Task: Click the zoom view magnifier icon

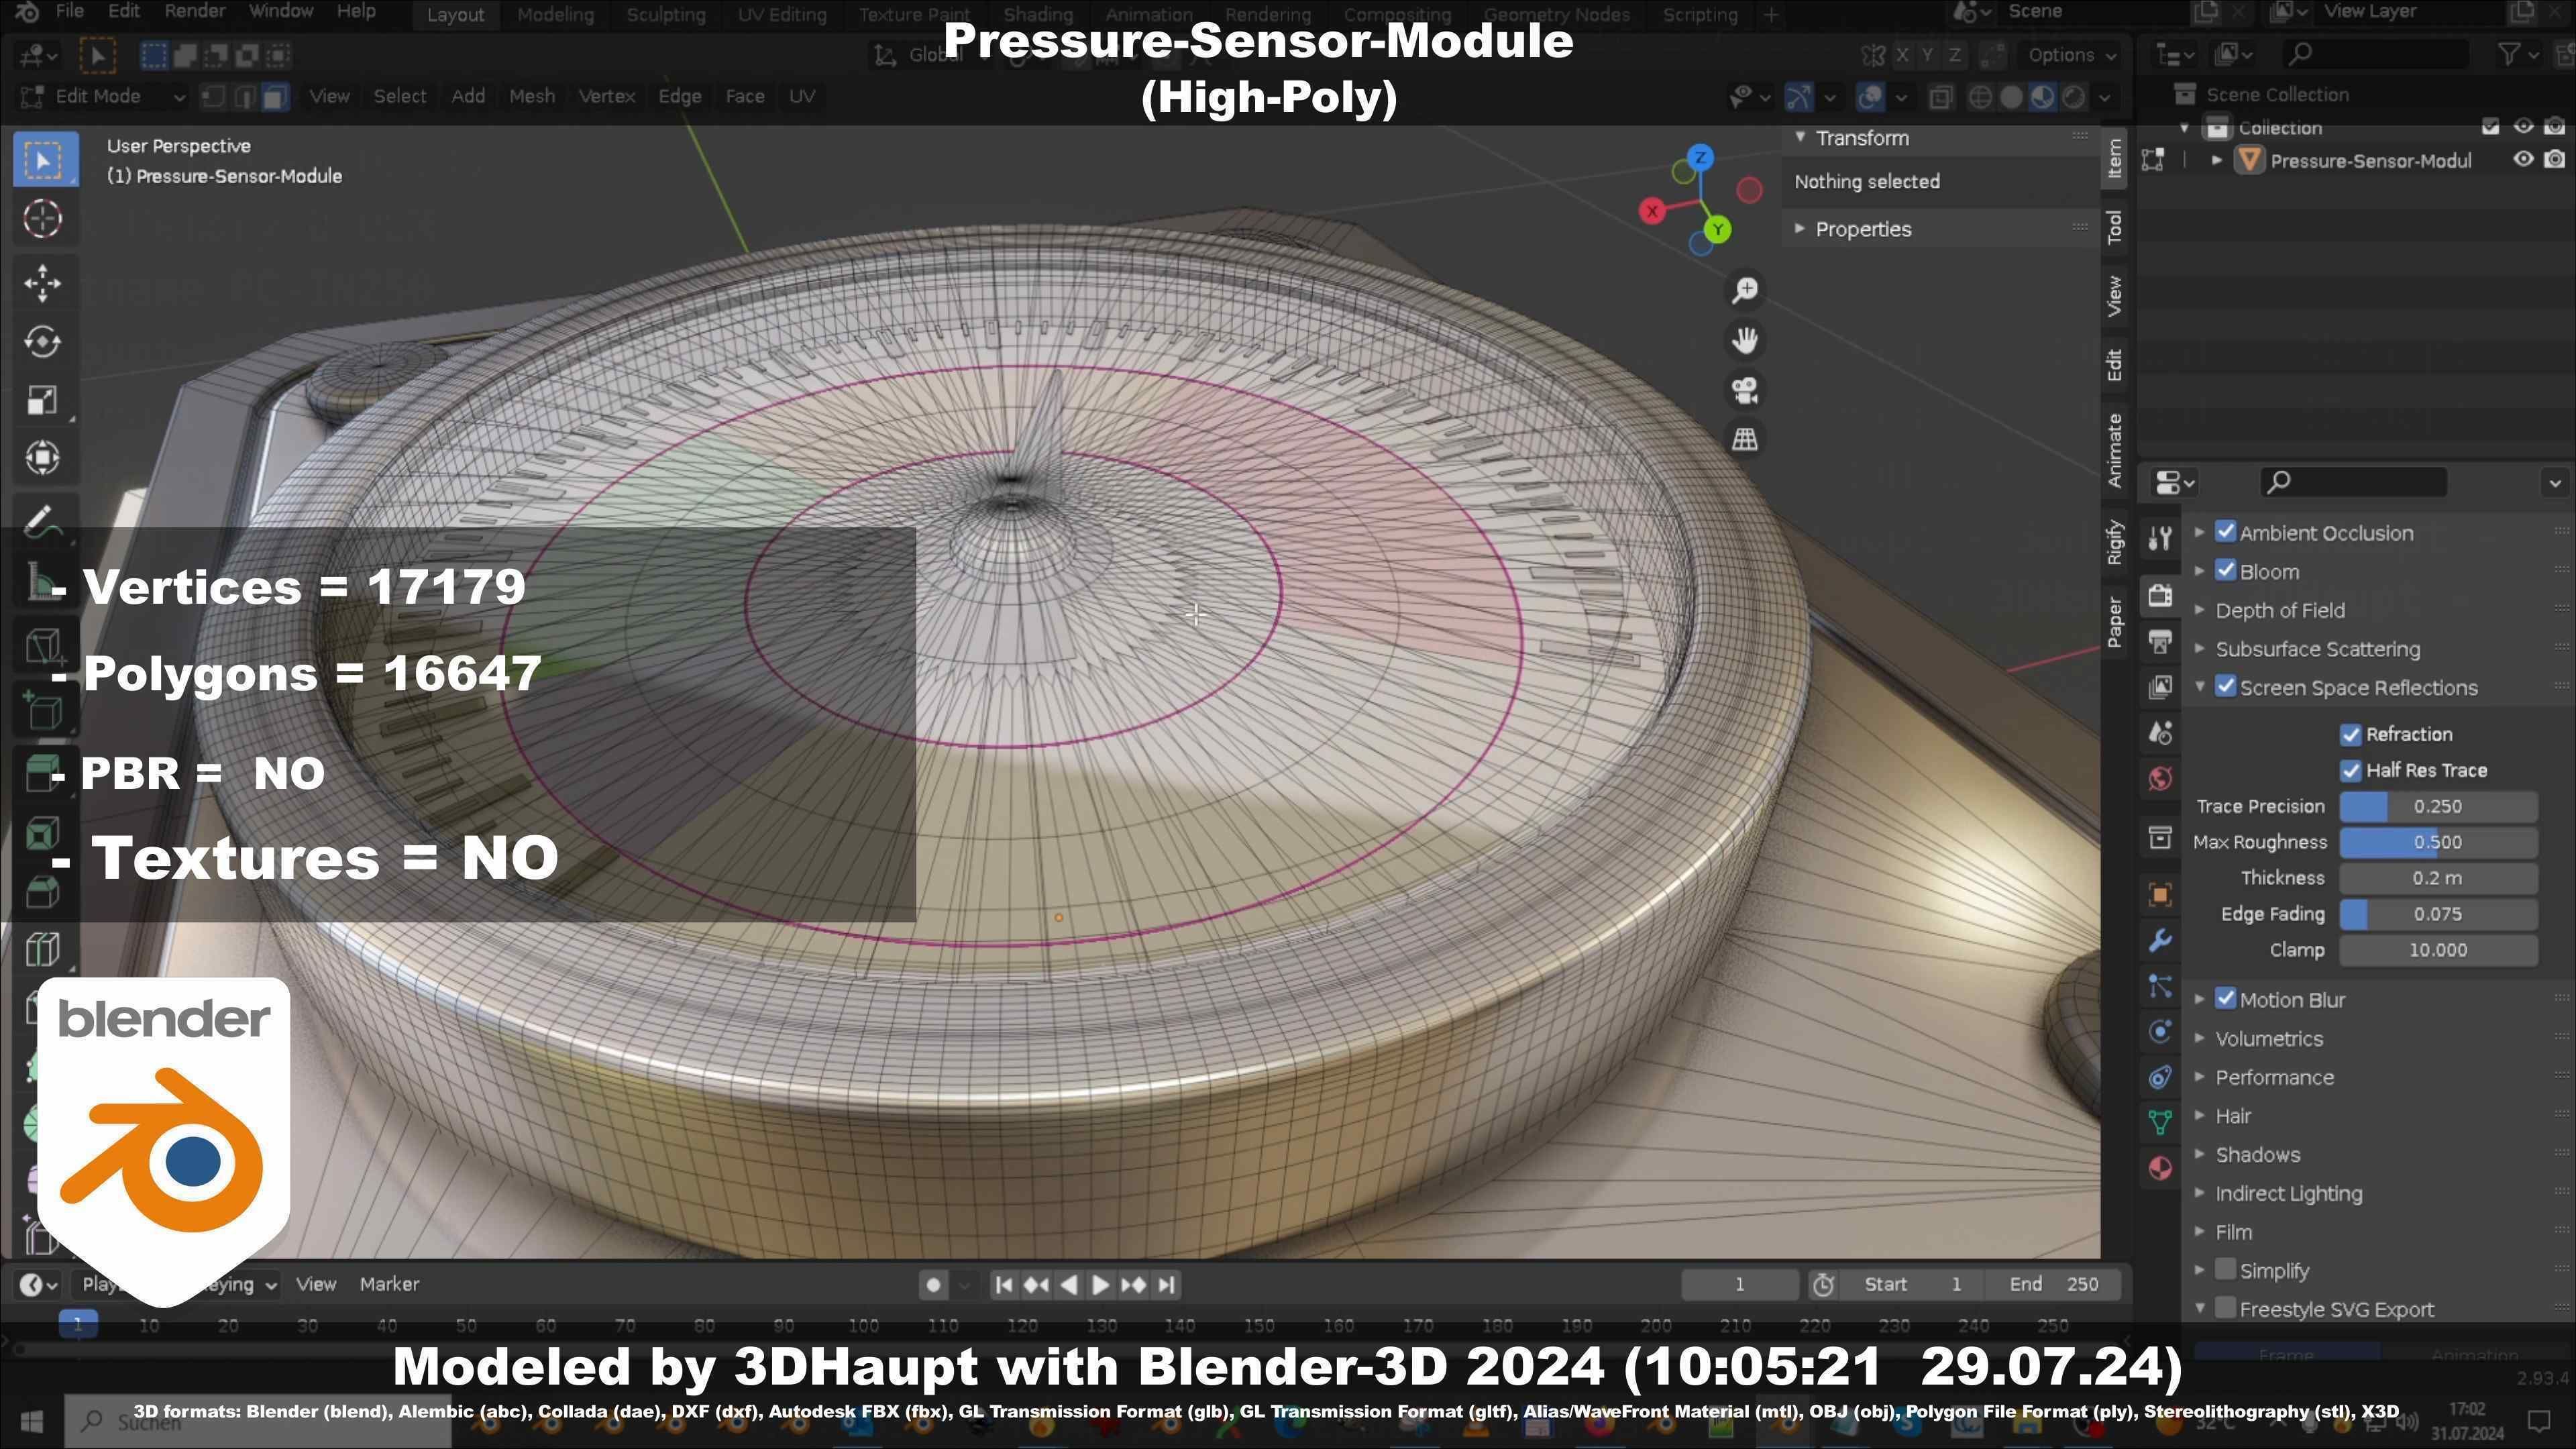Action: 1745,290
